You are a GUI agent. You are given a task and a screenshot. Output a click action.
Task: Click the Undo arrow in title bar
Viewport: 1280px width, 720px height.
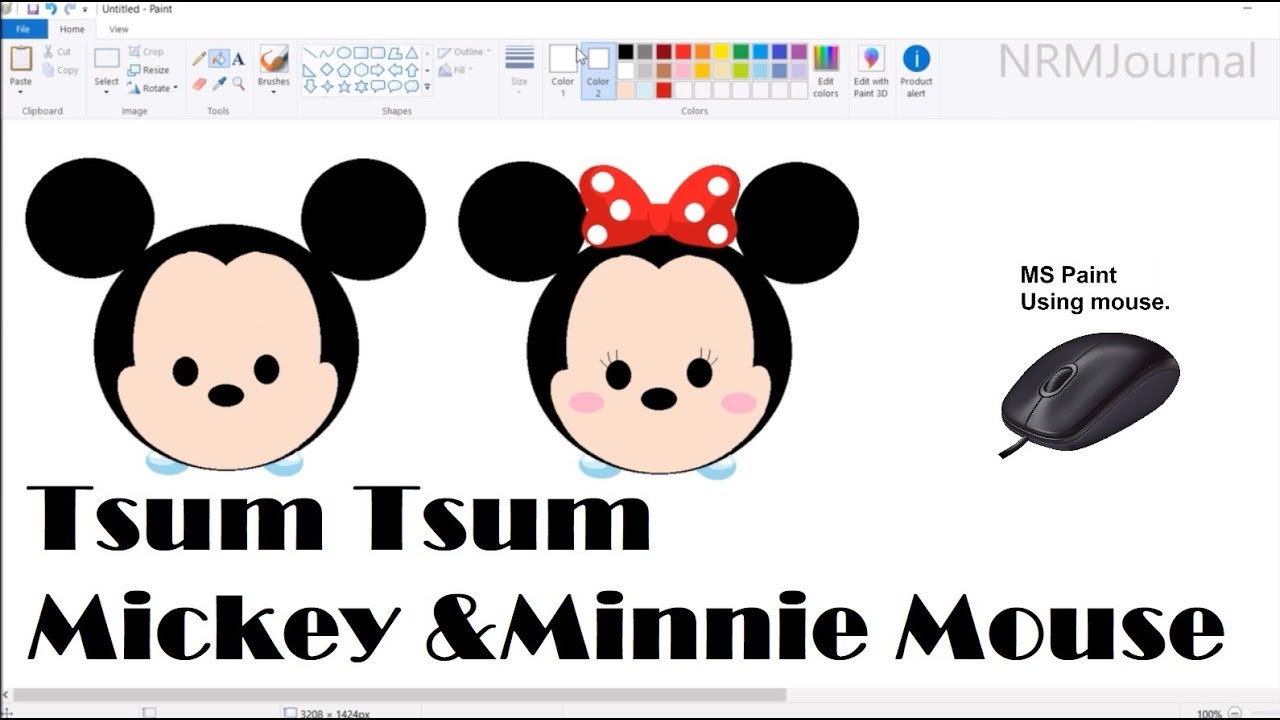50,9
